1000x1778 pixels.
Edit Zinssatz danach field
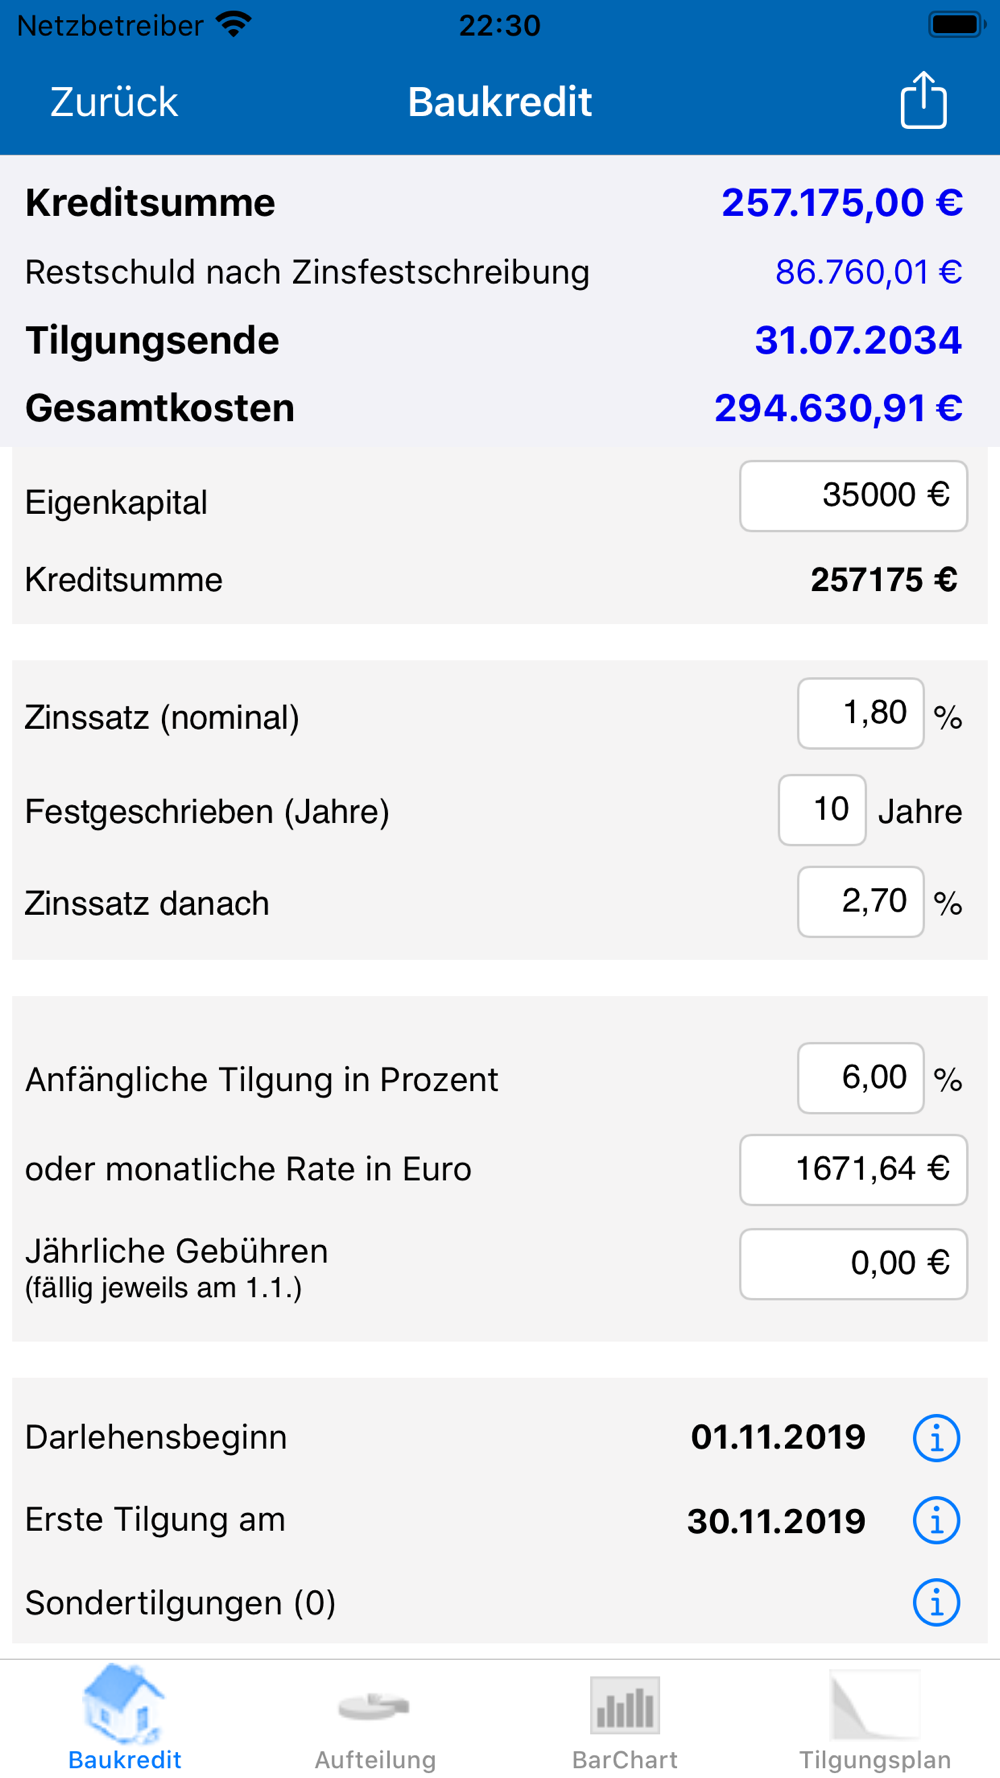(x=860, y=902)
